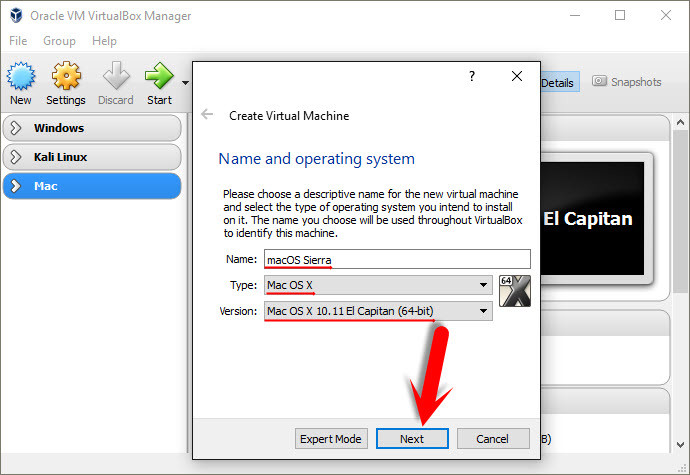The width and height of the screenshot is (690, 475).
Task: Click the Mac OS X 64-bit icon
Action: click(515, 291)
